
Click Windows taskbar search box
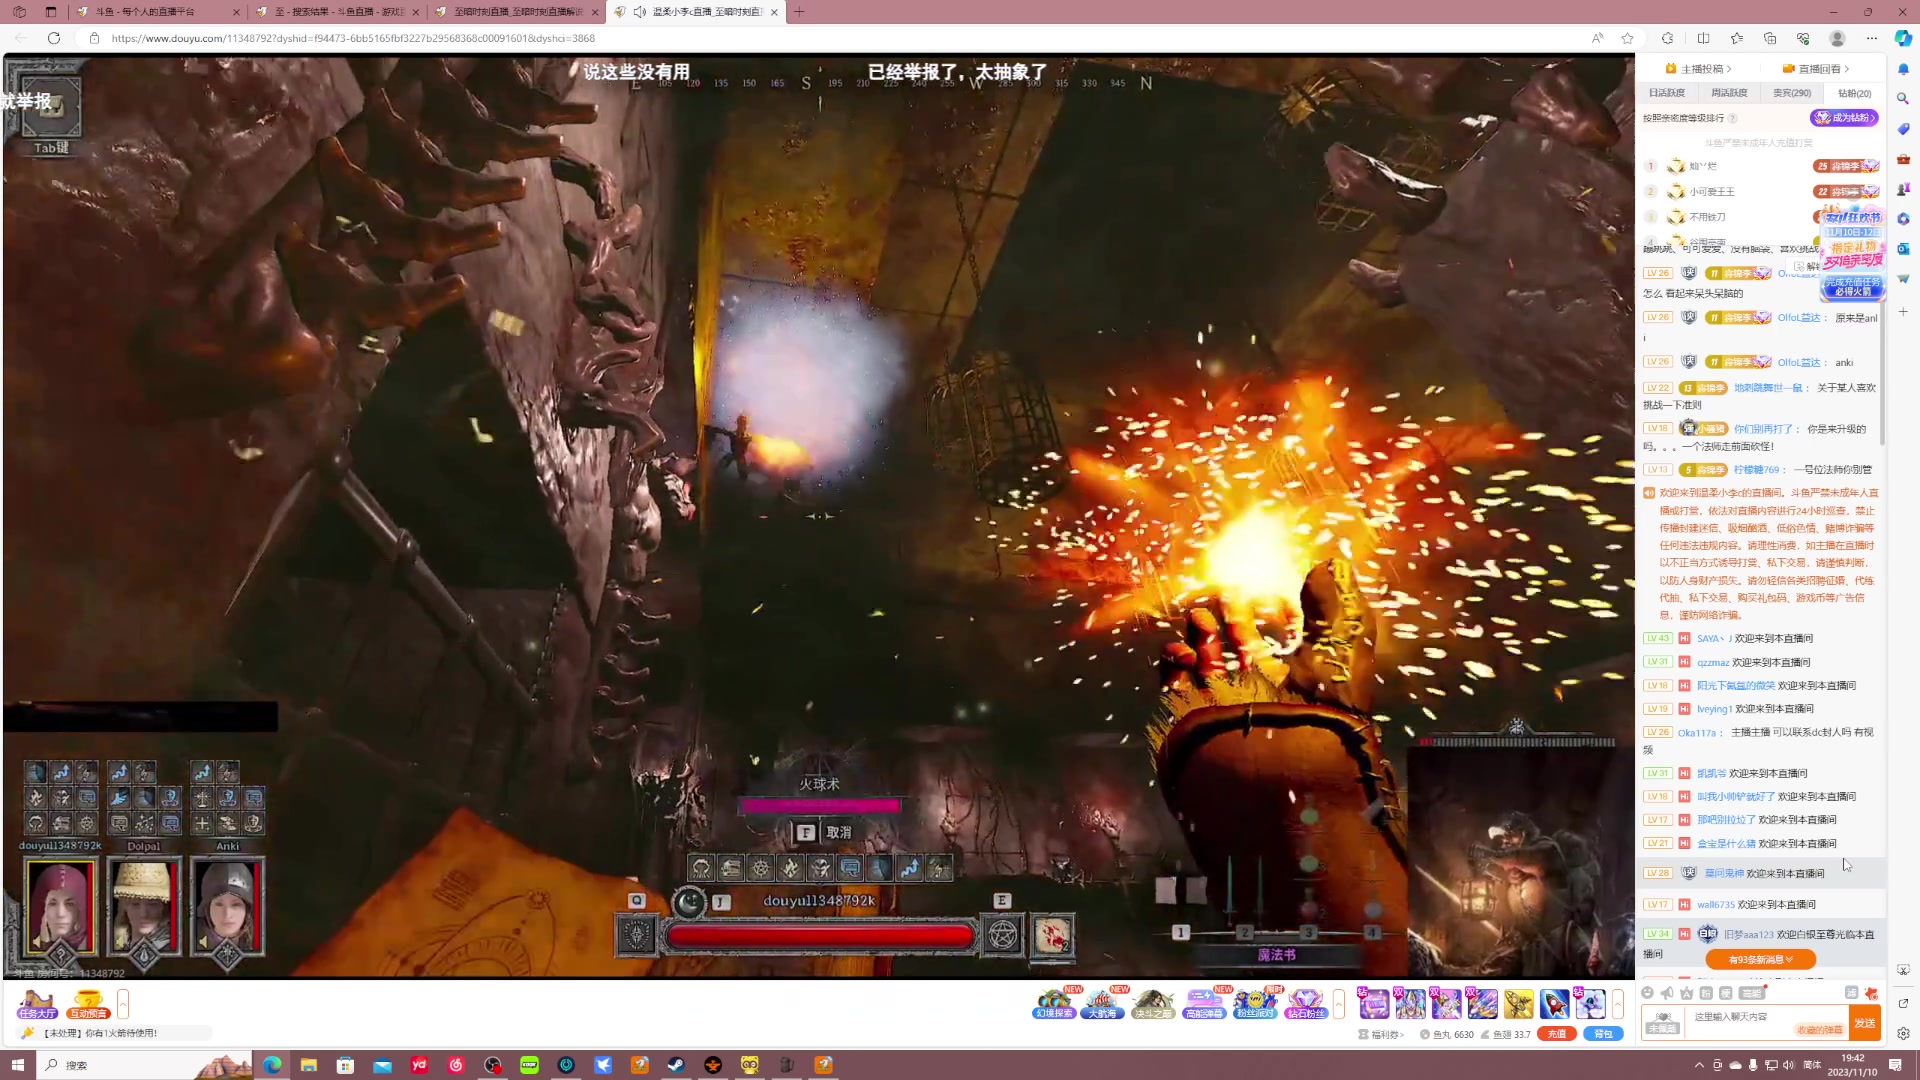[x=145, y=1065]
